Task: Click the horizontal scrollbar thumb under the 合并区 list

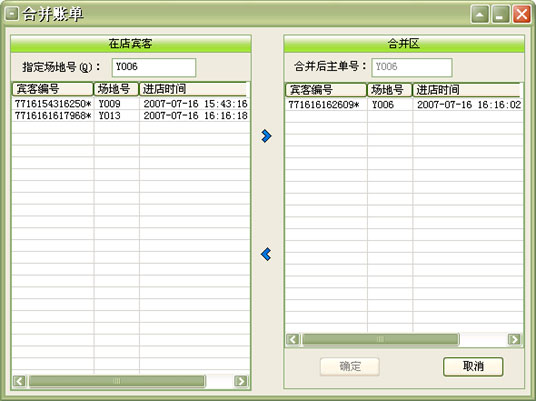Action: pos(380,339)
